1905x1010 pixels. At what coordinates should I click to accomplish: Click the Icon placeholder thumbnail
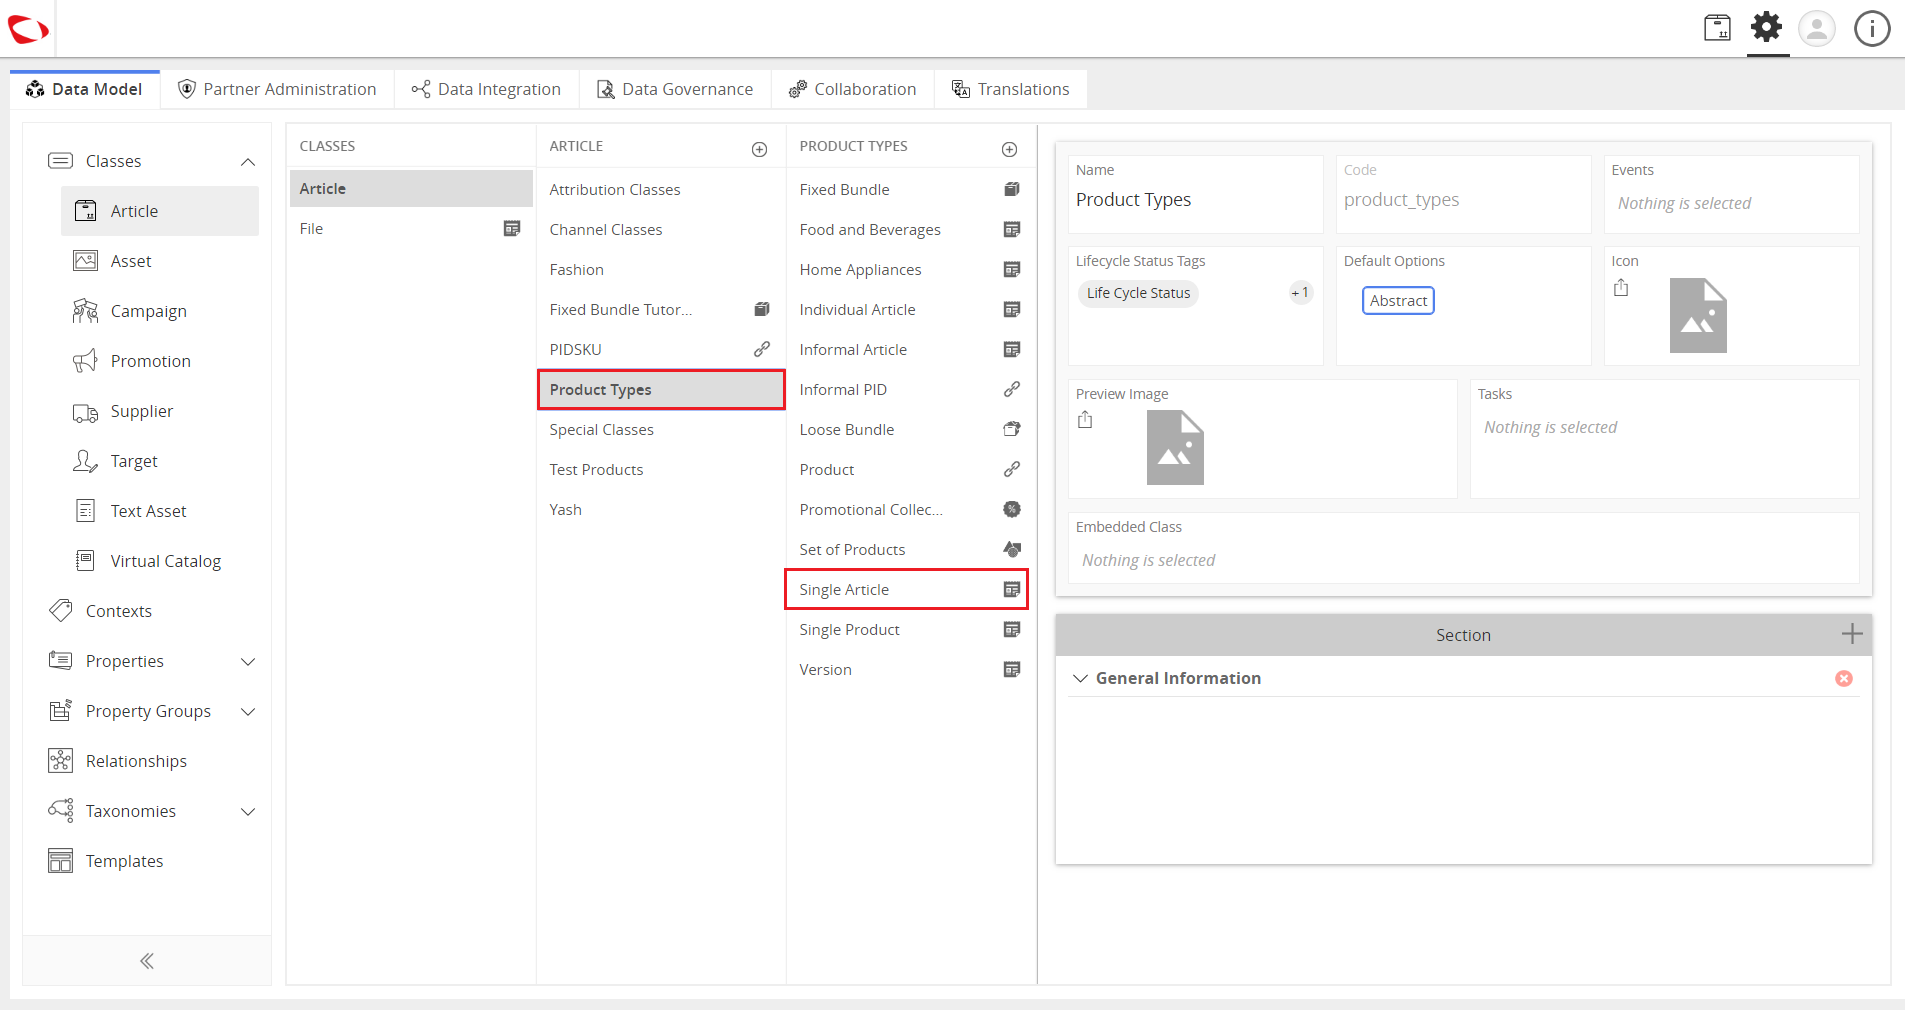point(1698,315)
